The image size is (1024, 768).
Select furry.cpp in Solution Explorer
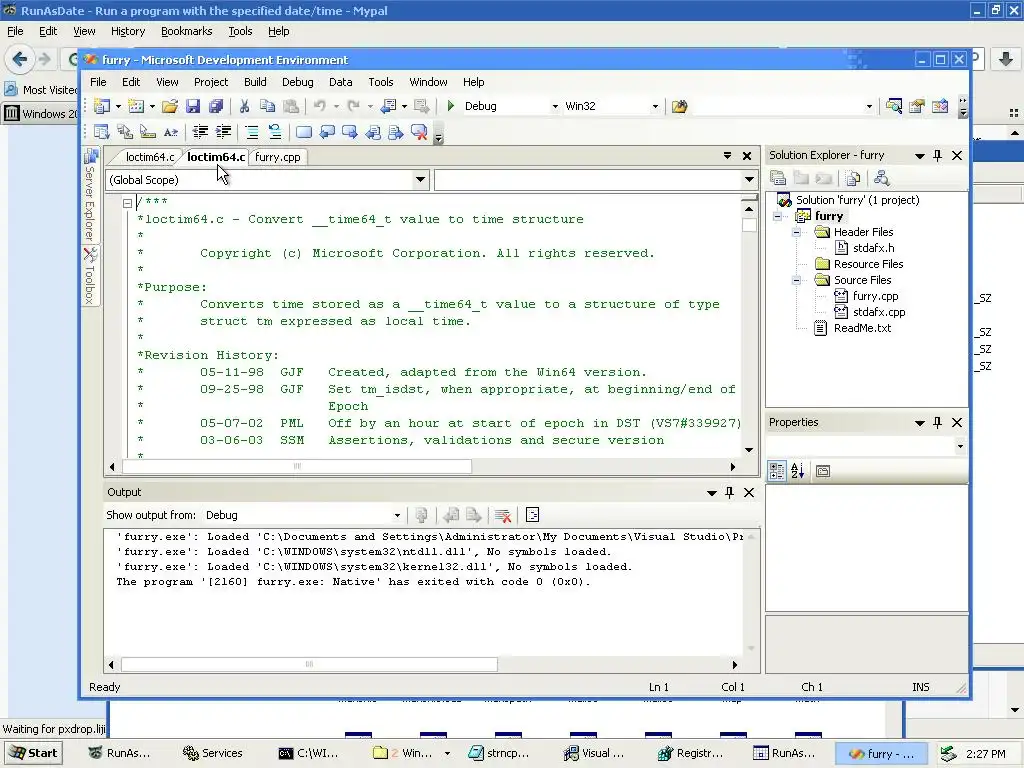[x=875, y=296]
